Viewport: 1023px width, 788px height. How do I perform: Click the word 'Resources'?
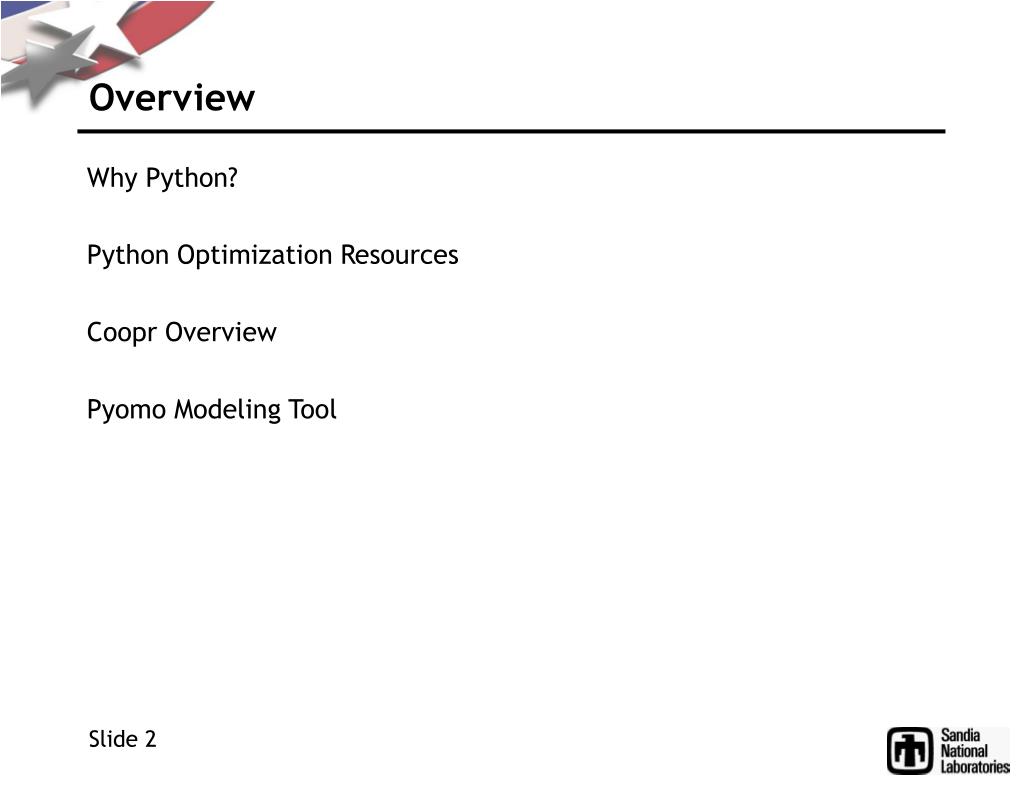[x=399, y=255]
